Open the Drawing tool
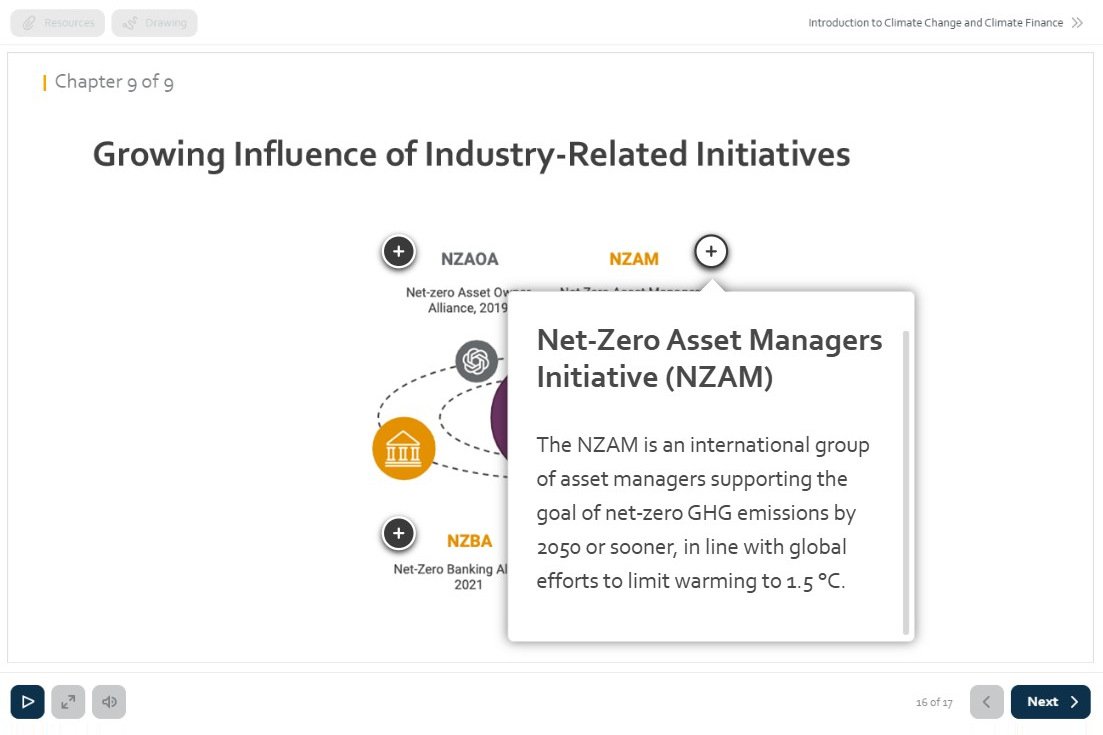 154,23
